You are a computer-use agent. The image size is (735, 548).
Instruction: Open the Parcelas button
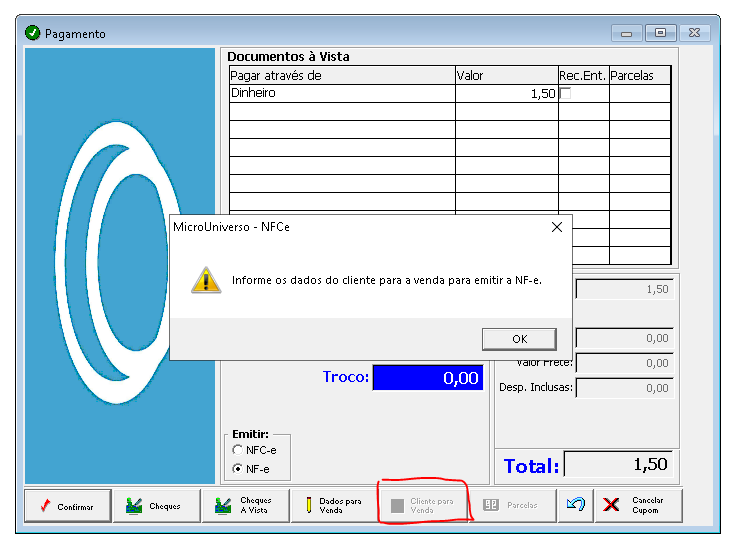point(512,506)
